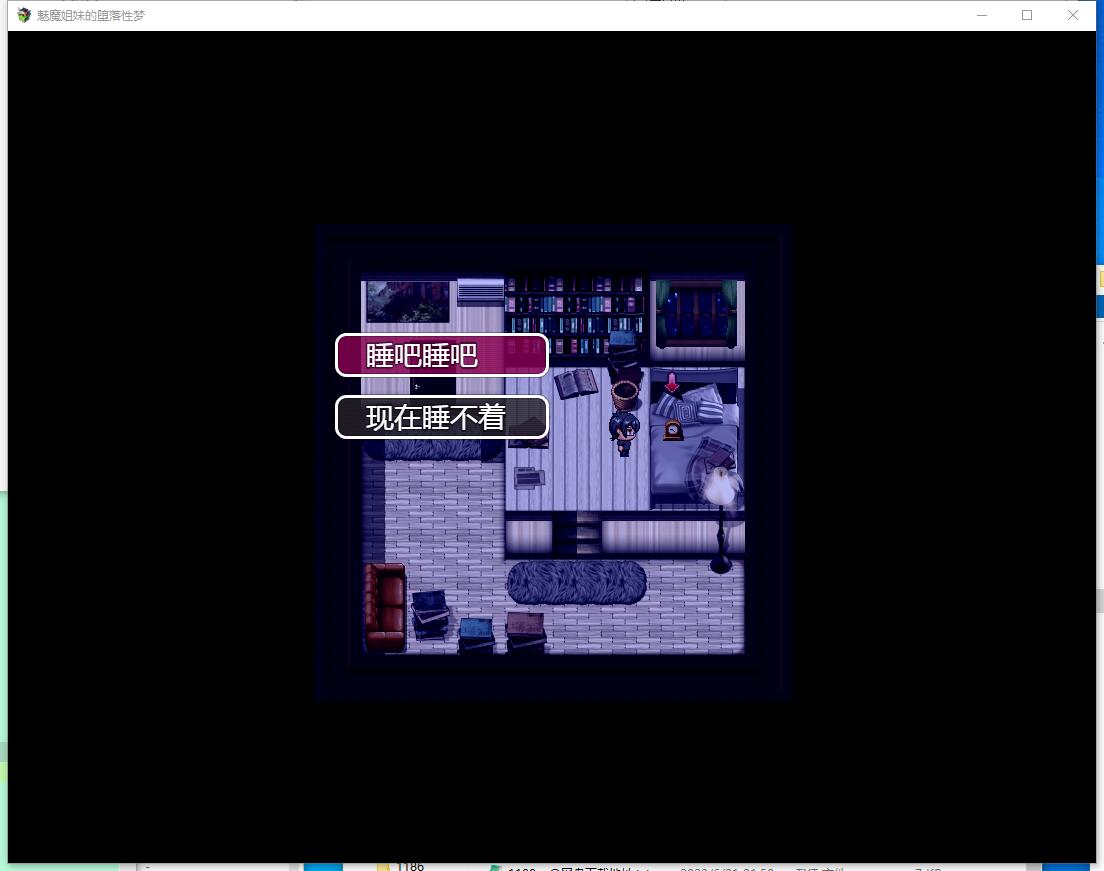The height and width of the screenshot is (871, 1104).
Task: Choose the 睡吧睡吧 sleep option
Action: 441,355
